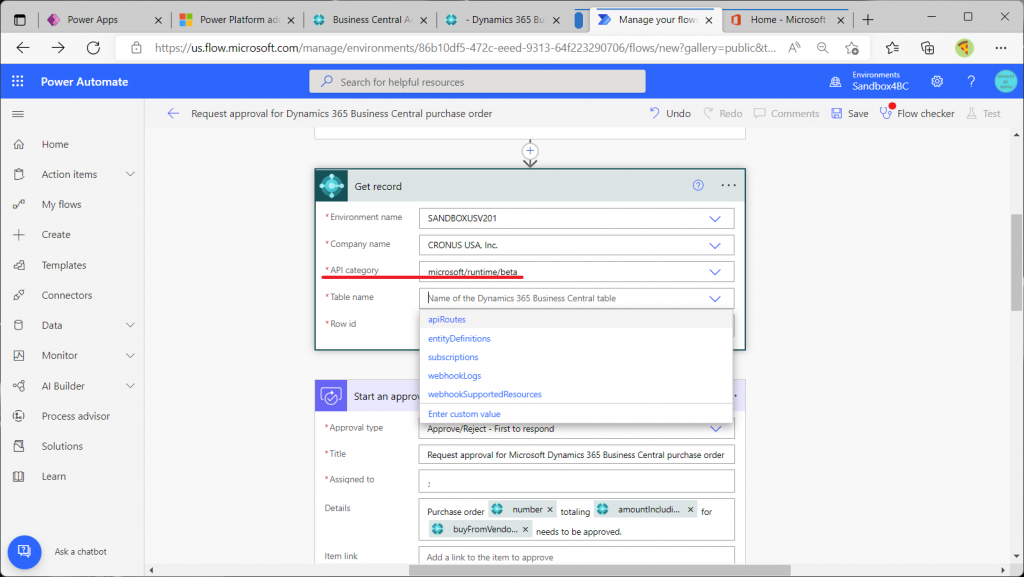Image resolution: width=1024 pixels, height=577 pixels.
Task: Open the Comments pane
Action: click(x=786, y=114)
